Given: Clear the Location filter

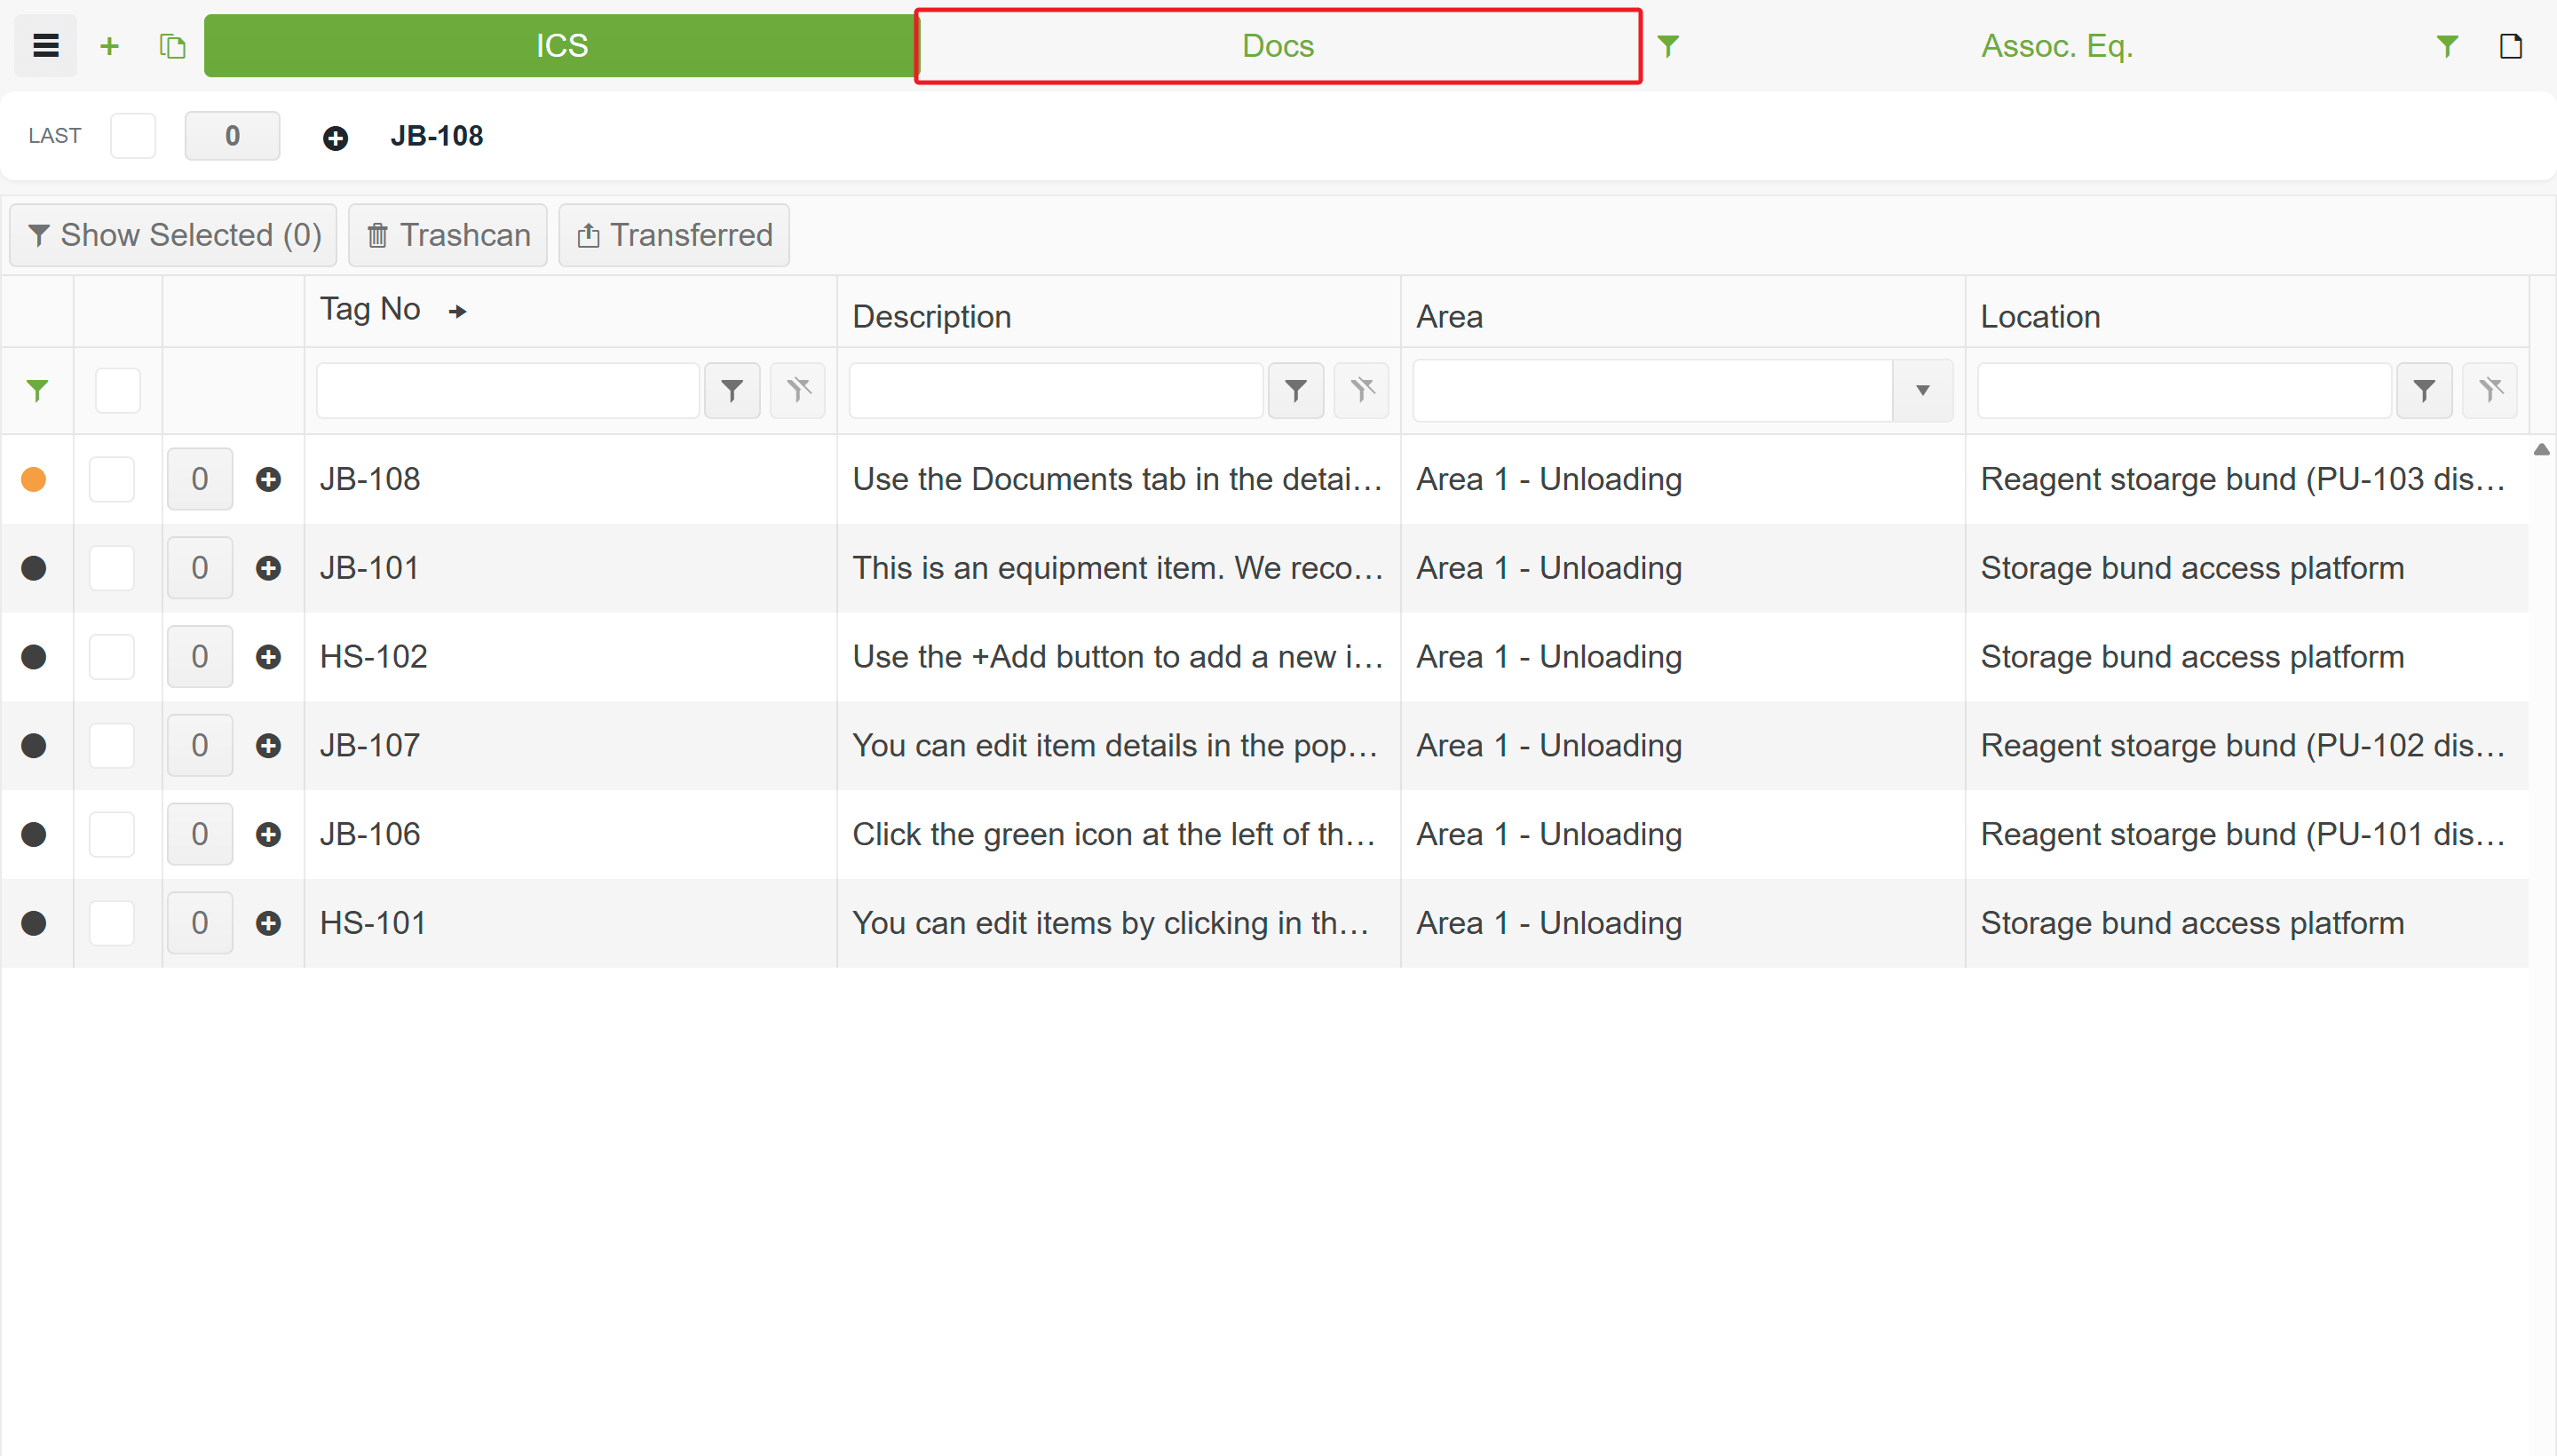Looking at the screenshot, I should click(x=2490, y=390).
